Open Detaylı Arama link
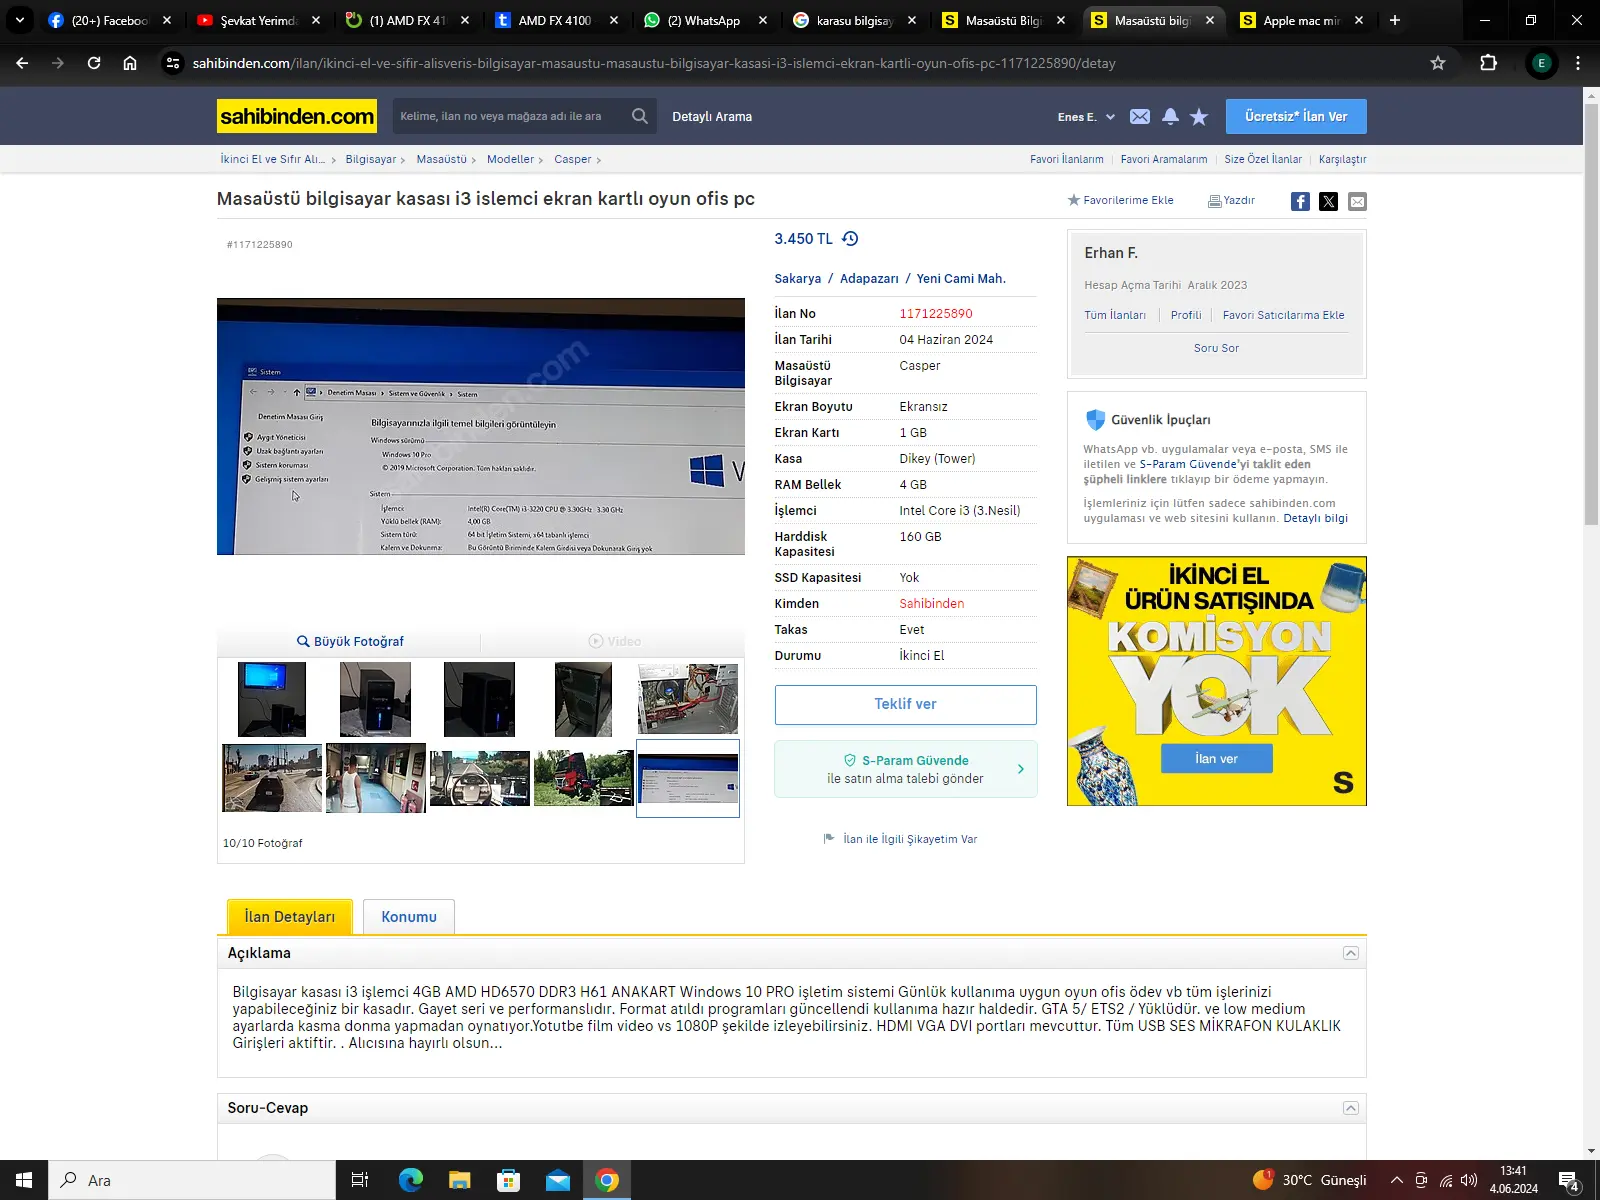This screenshot has height=1200, width=1600. coord(712,117)
